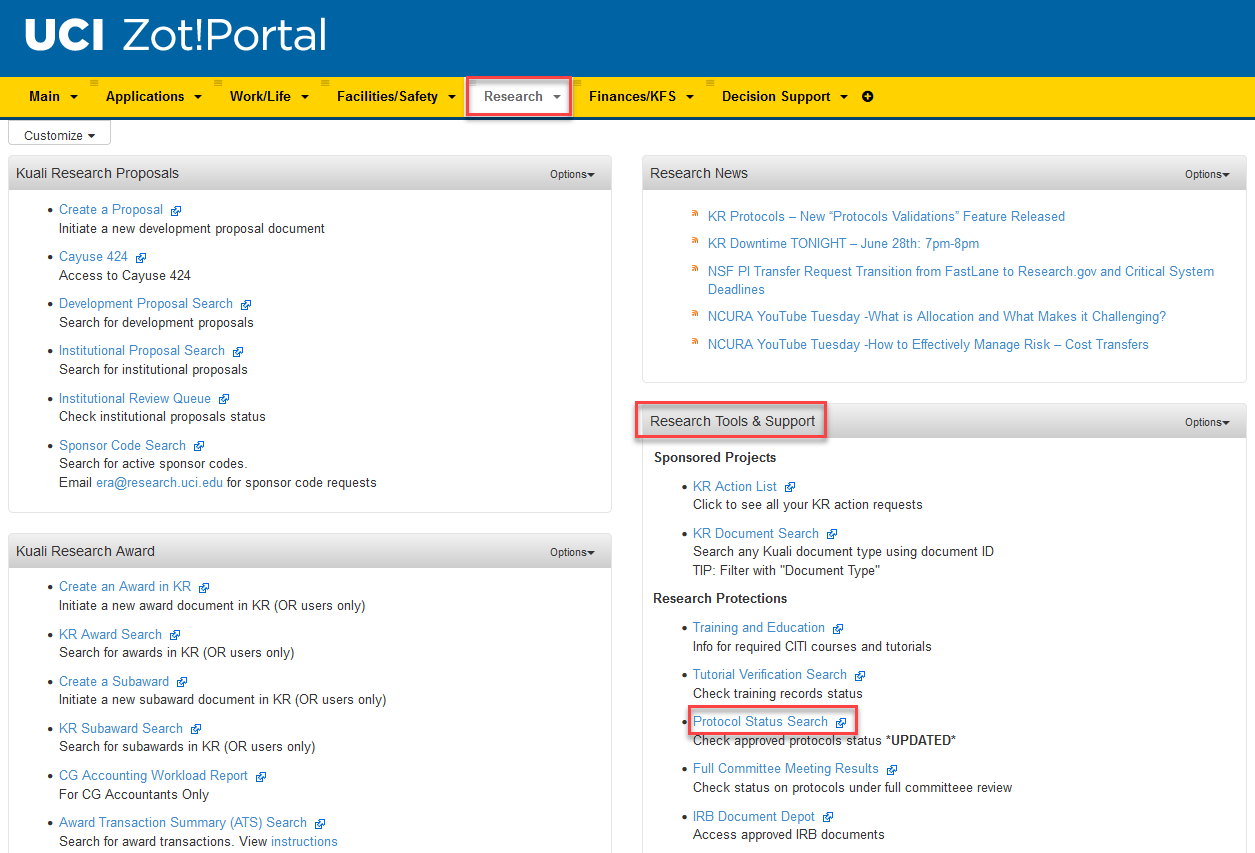
Task: Open the Create a Proposal link
Action: 111,210
